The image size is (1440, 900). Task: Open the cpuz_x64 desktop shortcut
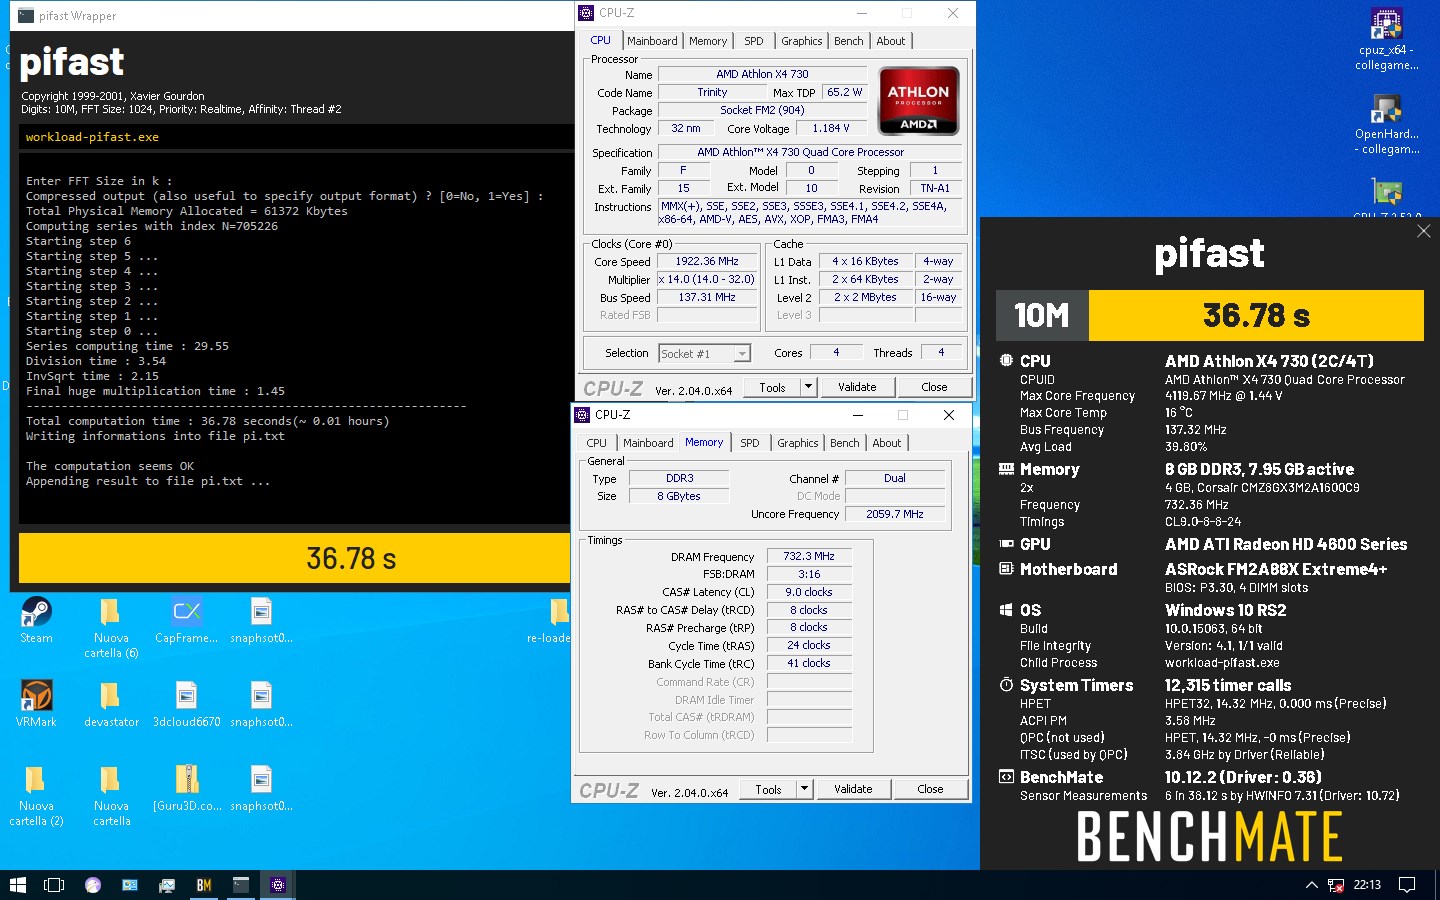tap(1386, 38)
